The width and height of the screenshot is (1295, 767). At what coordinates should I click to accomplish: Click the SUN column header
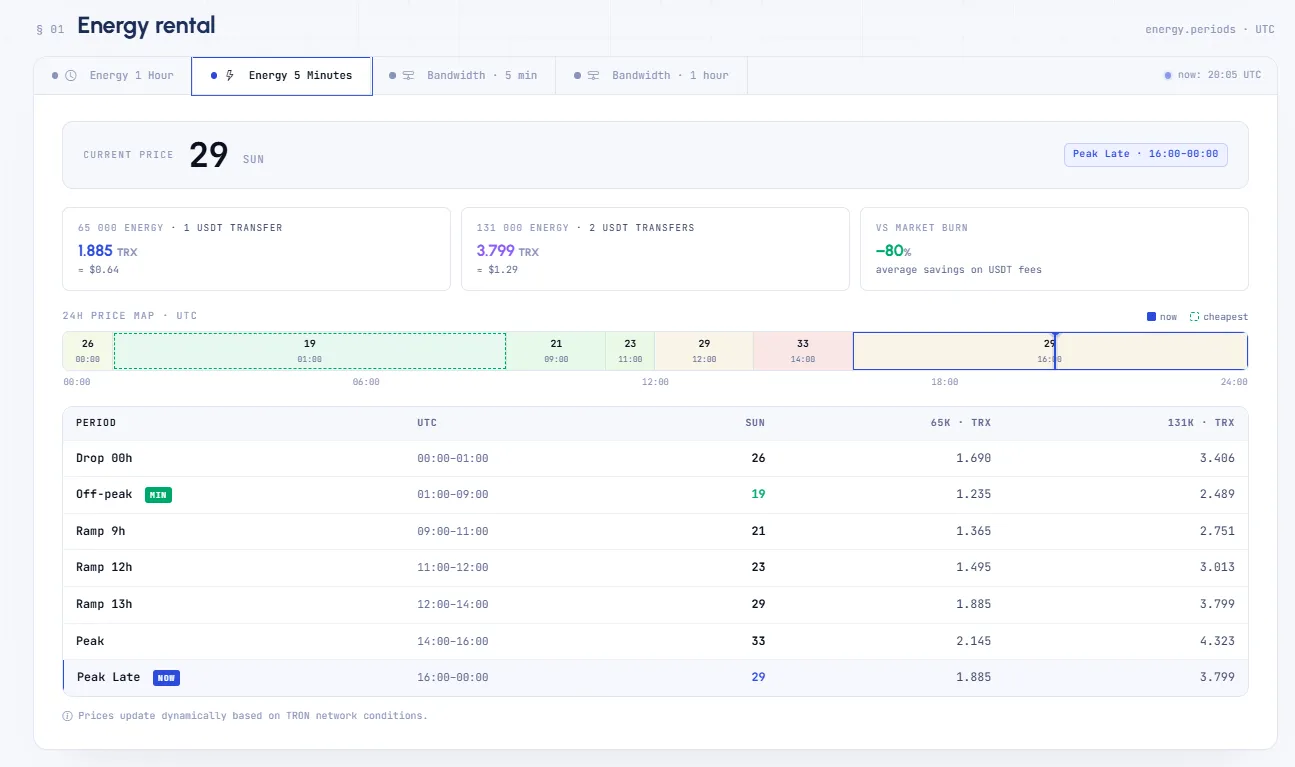(755, 423)
